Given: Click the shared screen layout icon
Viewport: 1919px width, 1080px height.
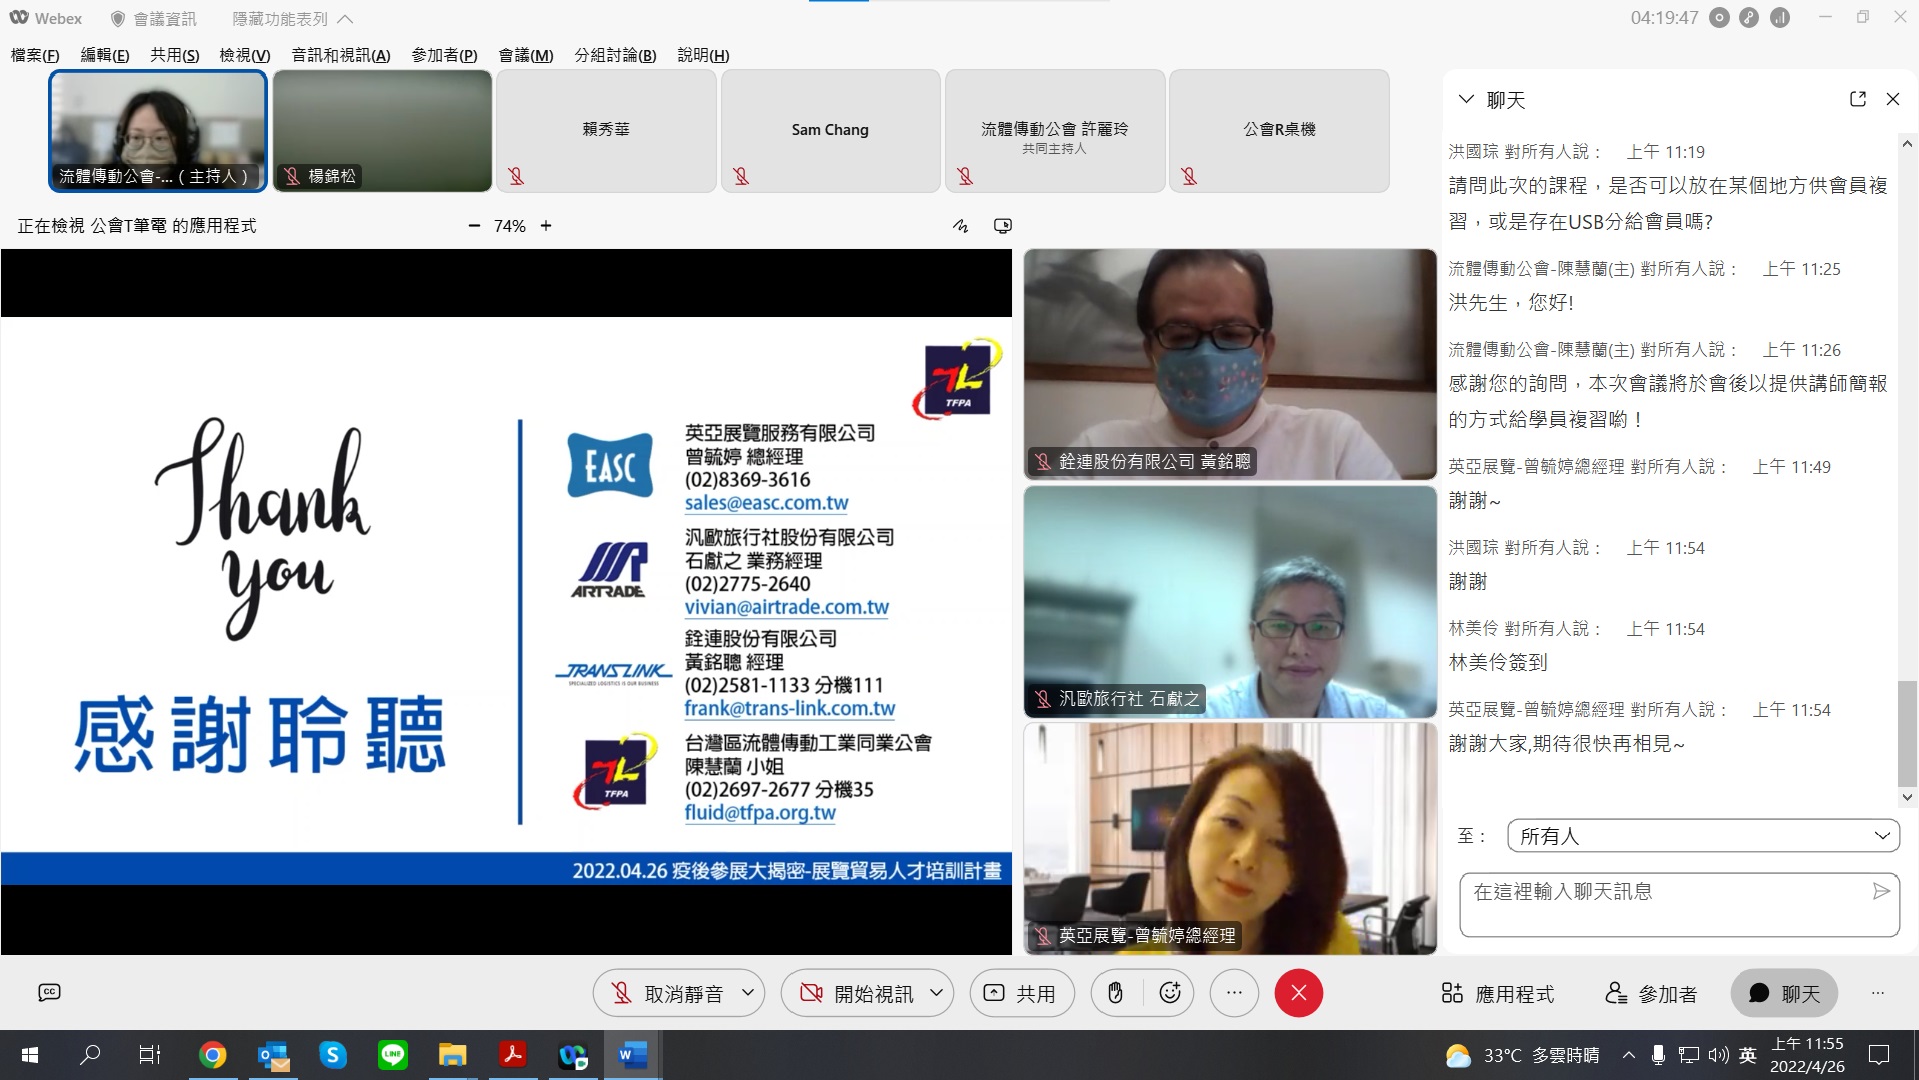Looking at the screenshot, I should [1003, 226].
